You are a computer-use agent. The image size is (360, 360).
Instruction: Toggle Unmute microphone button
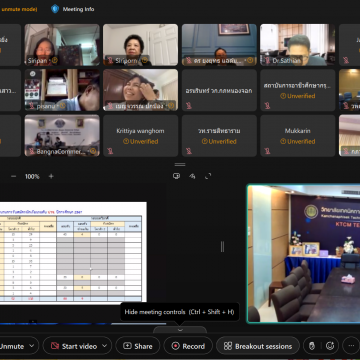12,346
